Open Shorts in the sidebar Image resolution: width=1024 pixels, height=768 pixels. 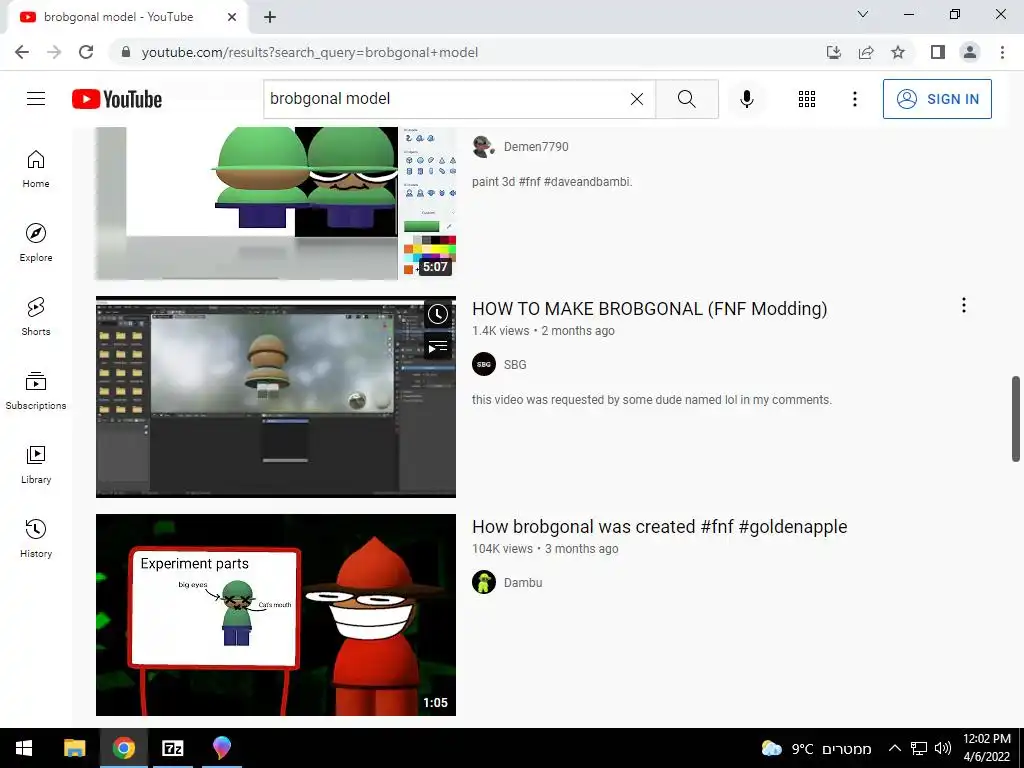pos(36,317)
